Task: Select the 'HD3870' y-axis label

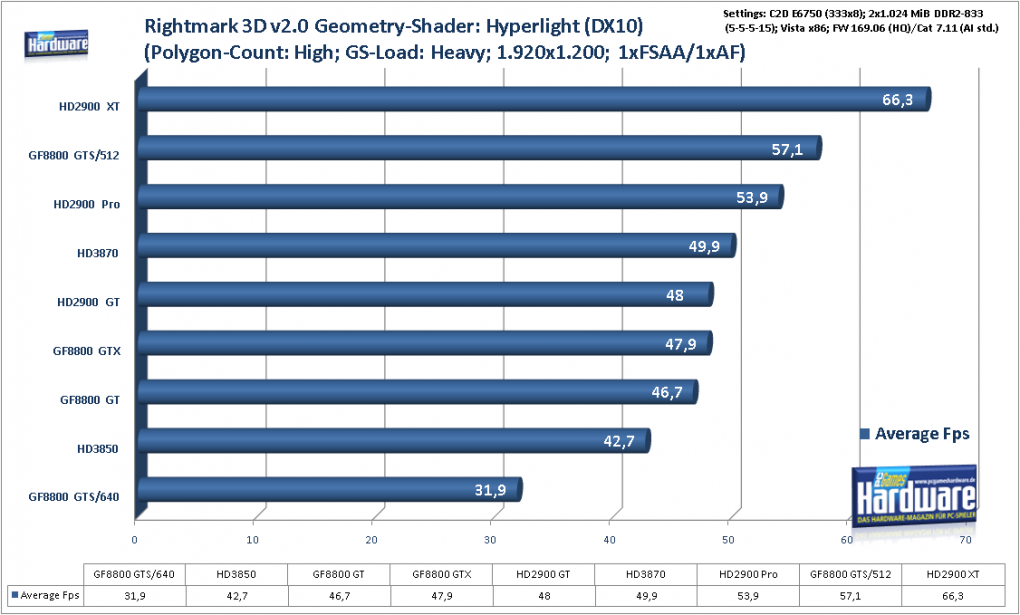Action: tap(98, 253)
